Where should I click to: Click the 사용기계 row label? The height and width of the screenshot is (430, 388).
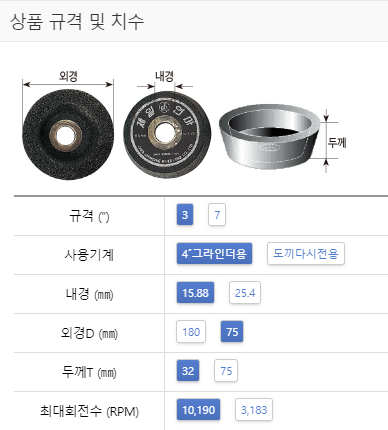pyautogui.click(x=89, y=255)
